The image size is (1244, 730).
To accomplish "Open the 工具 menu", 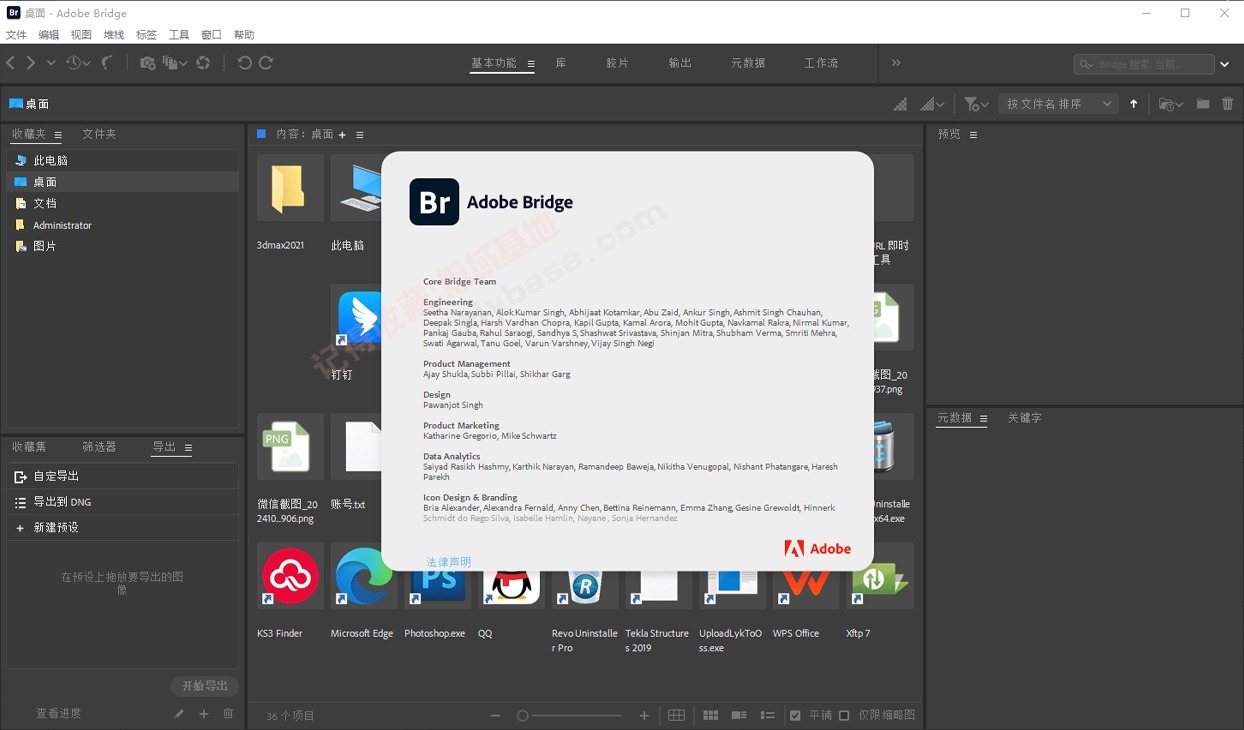I will tap(179, 35).
